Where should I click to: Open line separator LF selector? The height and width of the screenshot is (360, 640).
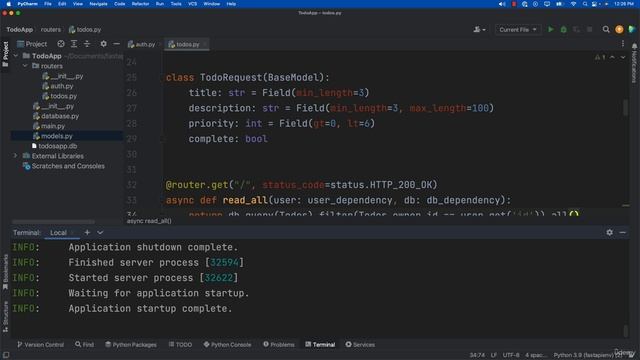click(494, 355)
